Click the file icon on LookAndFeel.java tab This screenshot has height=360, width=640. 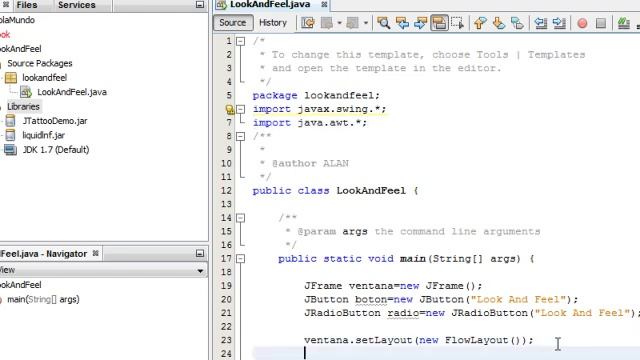(x=221, y=5)
